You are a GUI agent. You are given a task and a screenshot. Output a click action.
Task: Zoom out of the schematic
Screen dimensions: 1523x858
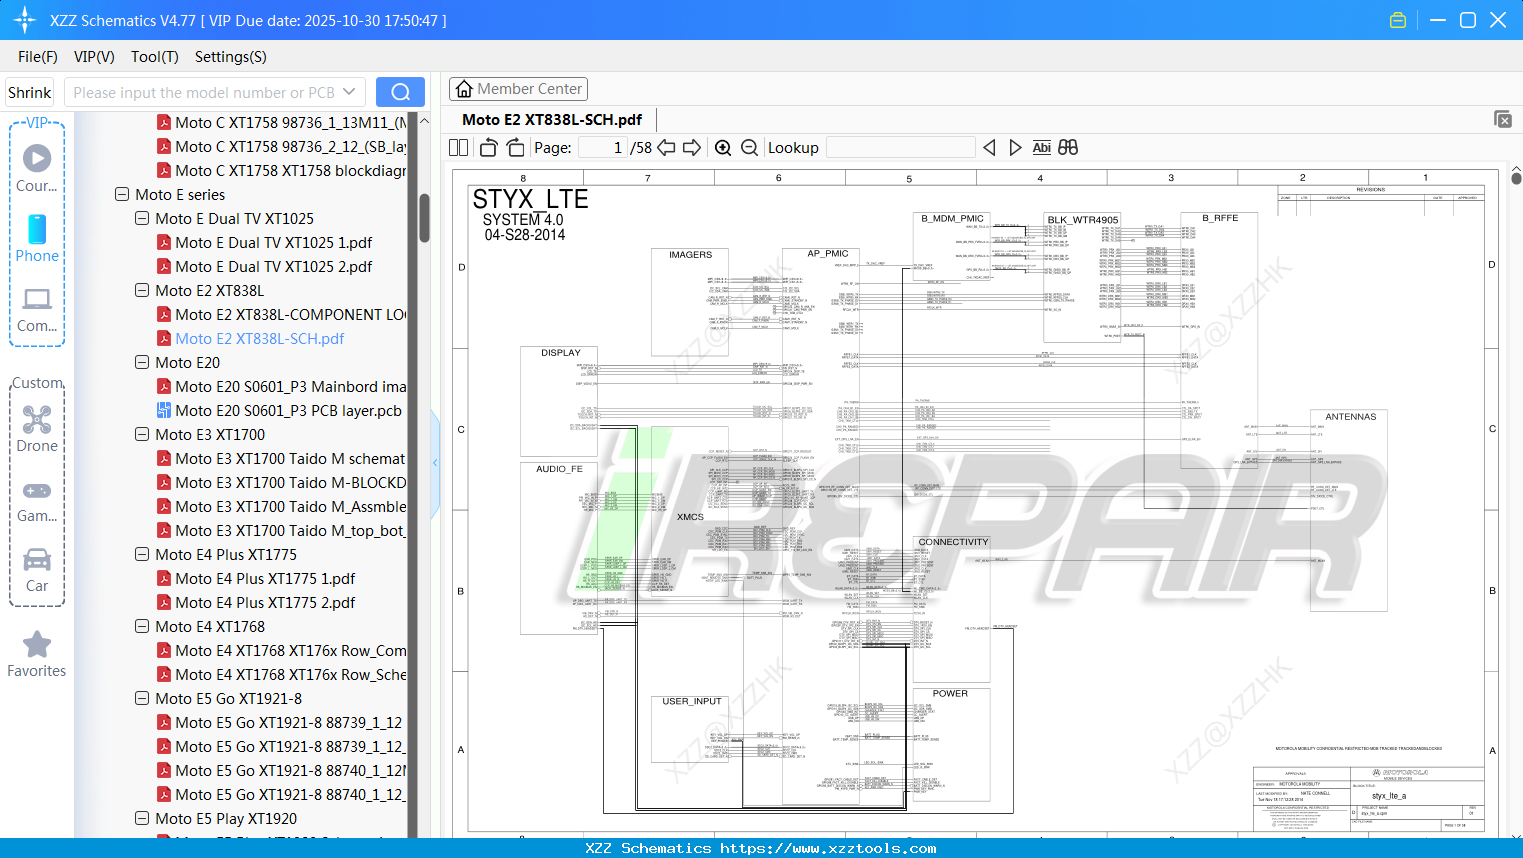[x=749, y=148]
